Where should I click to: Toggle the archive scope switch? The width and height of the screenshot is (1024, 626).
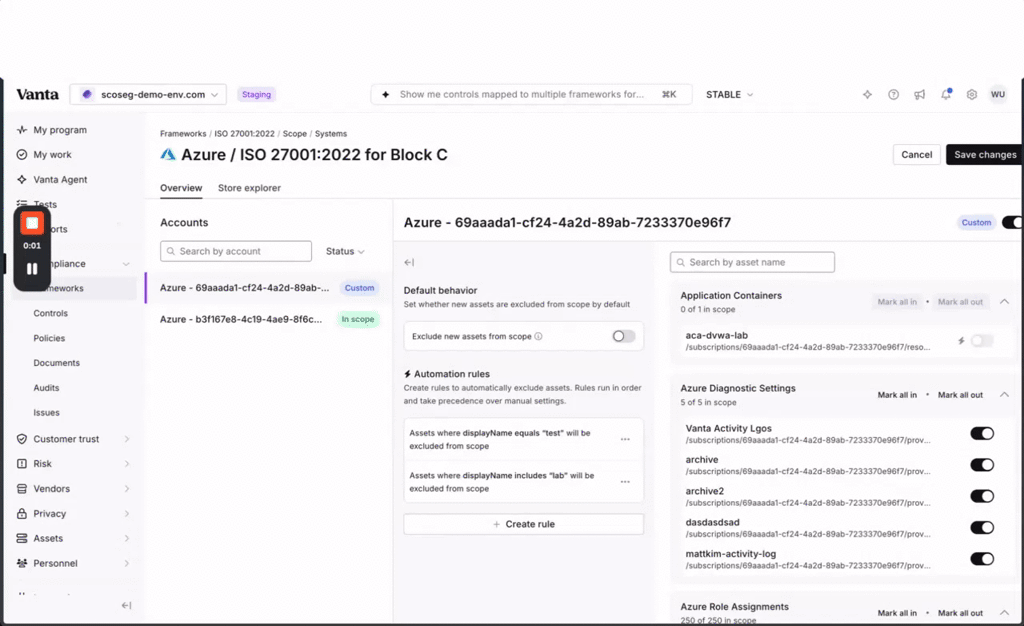click(982, 465)
